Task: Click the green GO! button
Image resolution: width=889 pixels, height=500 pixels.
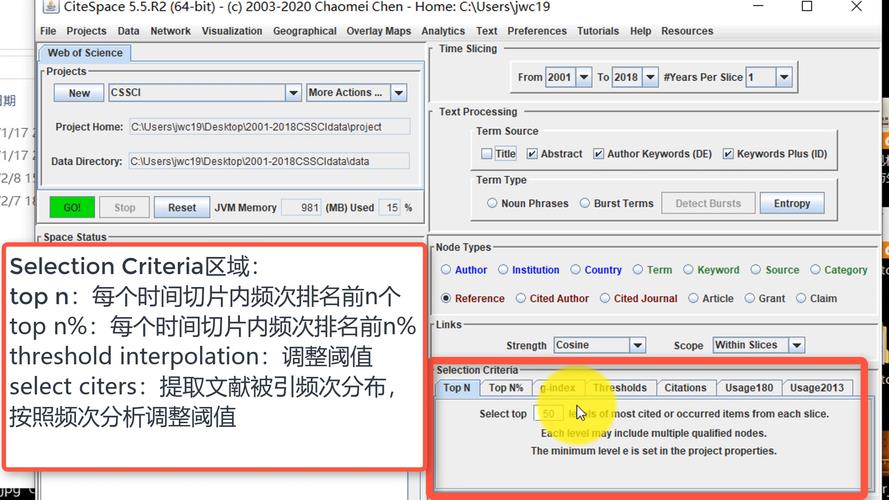Action: (72, 207)
